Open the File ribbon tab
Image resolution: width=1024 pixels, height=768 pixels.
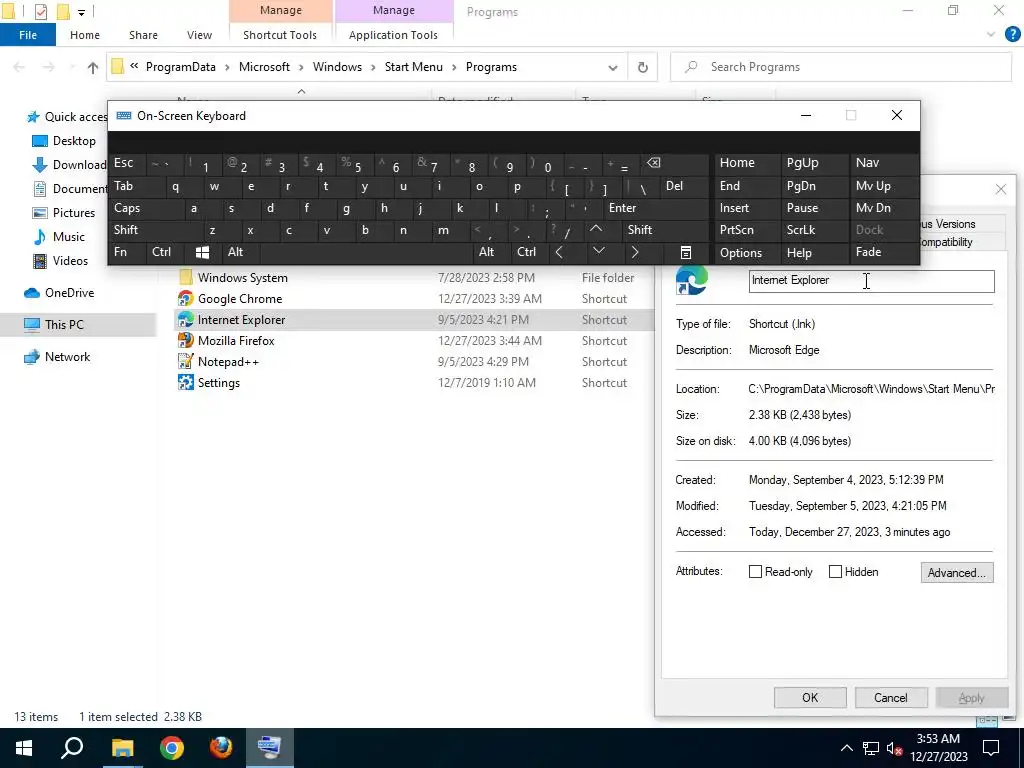pos(28,35)
